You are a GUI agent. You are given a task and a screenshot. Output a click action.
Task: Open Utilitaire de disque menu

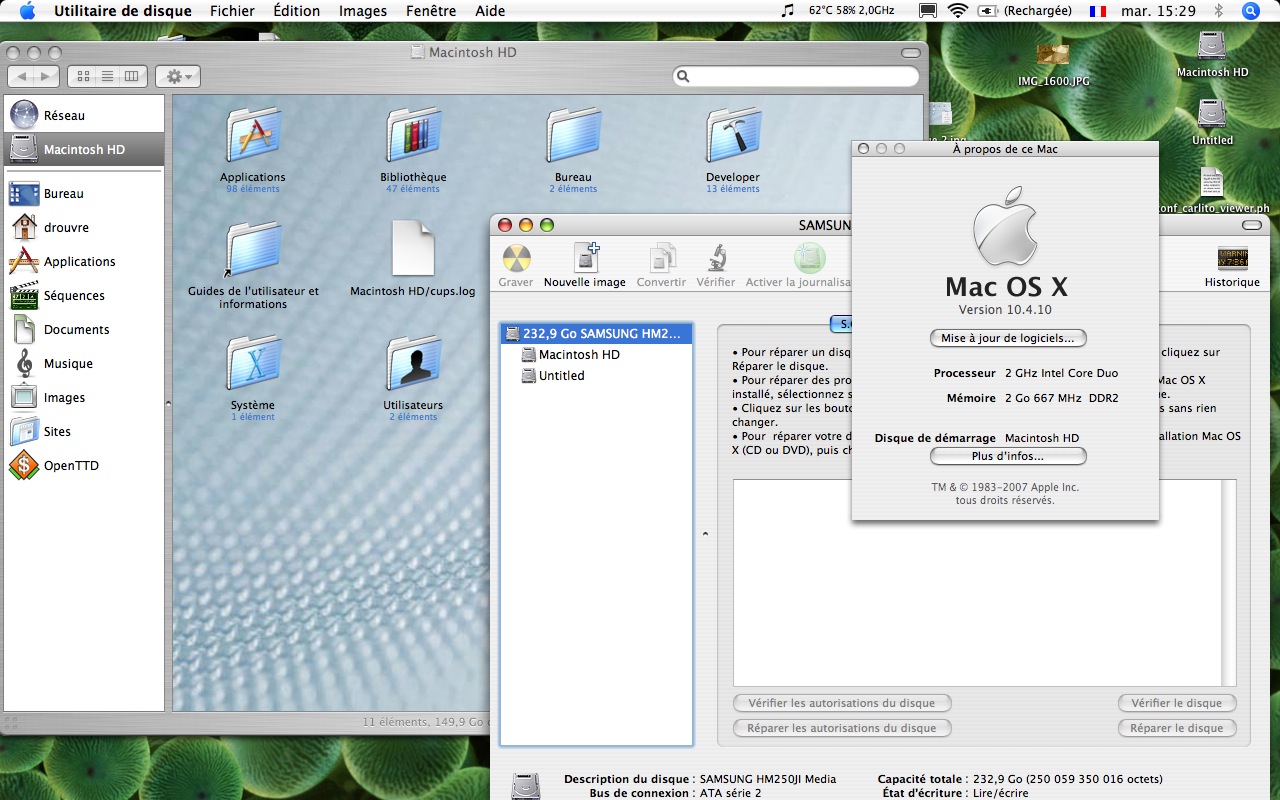coord(123,11)
